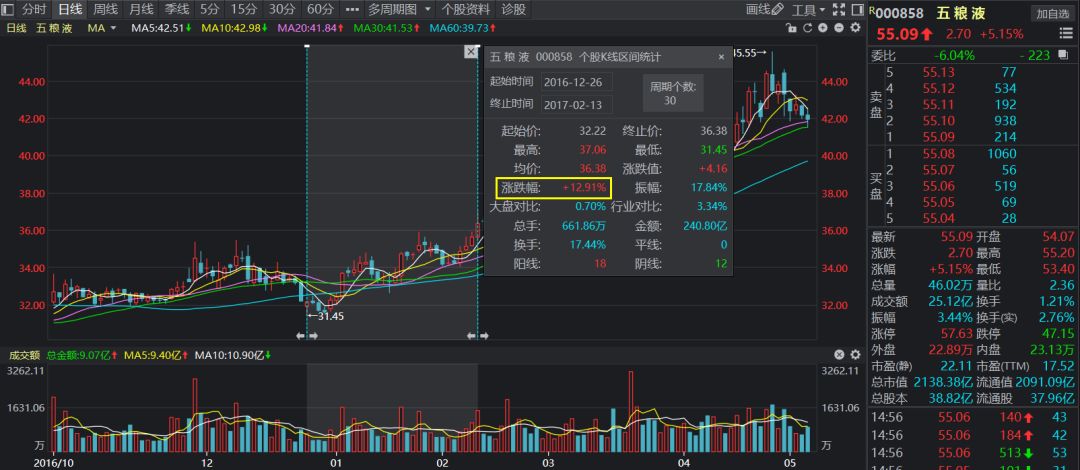Select the 60分 period tab
This screenshot has height=470, width=1080.
[320, 10]
